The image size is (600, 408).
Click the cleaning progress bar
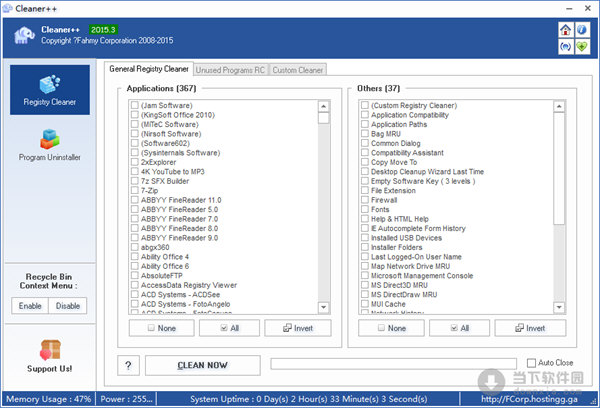(393, 364)
